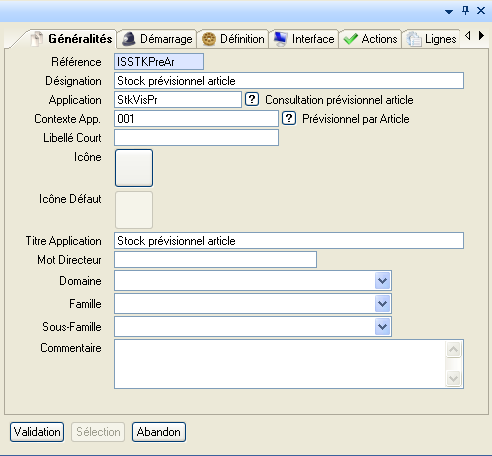
Task: Click the help icon beside Contexte App.
Action: click(x=289, y=118)
